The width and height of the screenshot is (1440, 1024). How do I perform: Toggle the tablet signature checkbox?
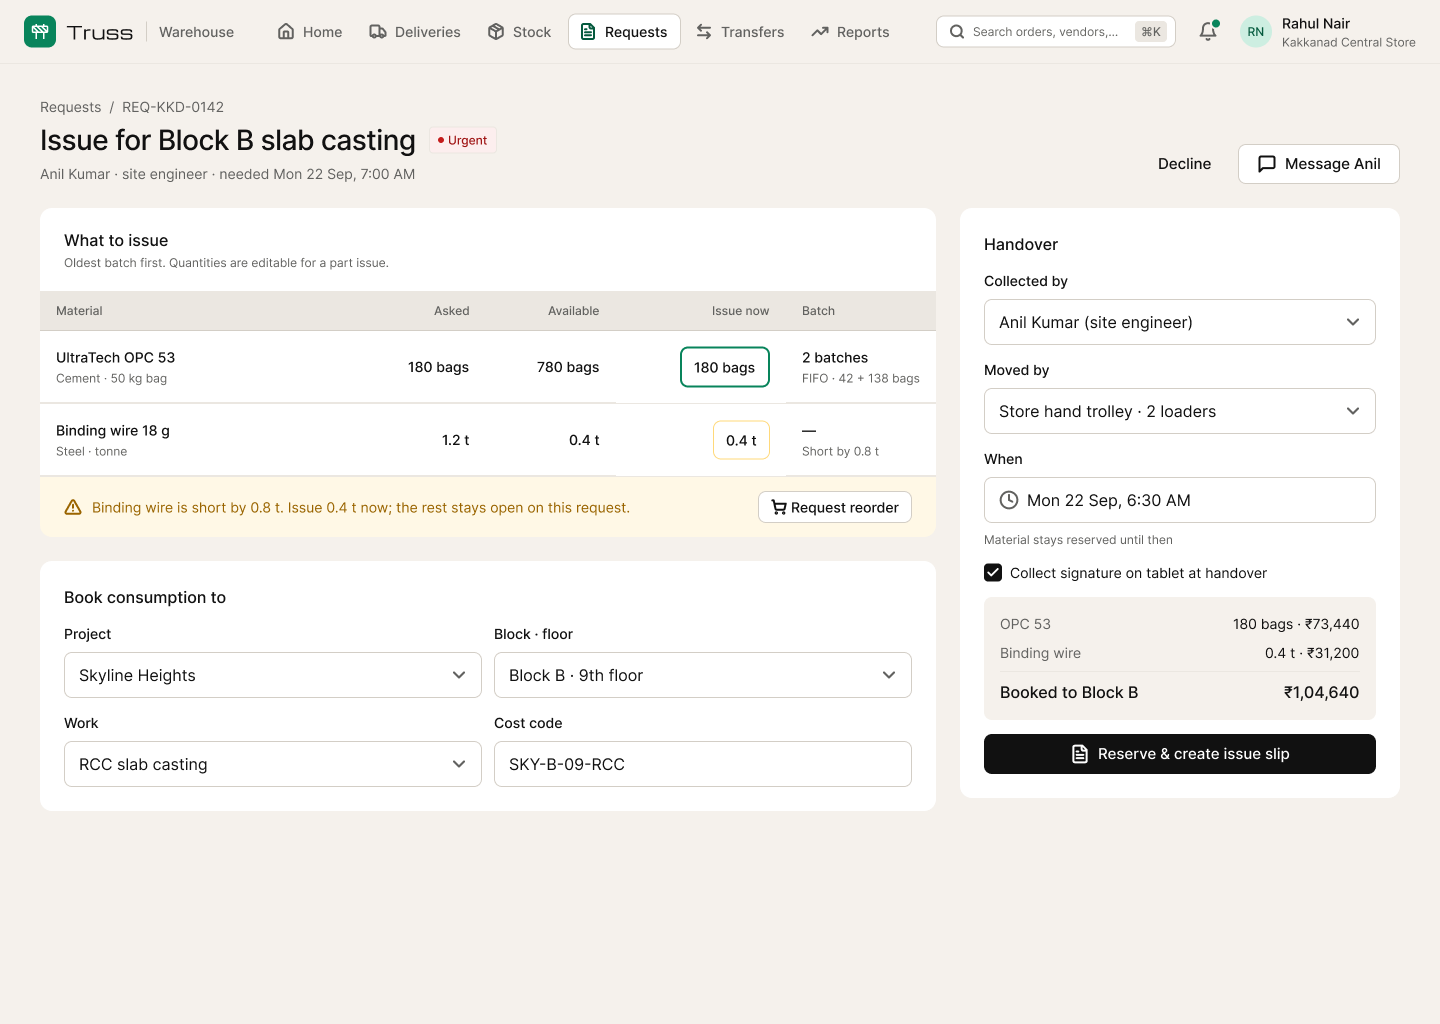pyautogui.click(x=993, y=573)
